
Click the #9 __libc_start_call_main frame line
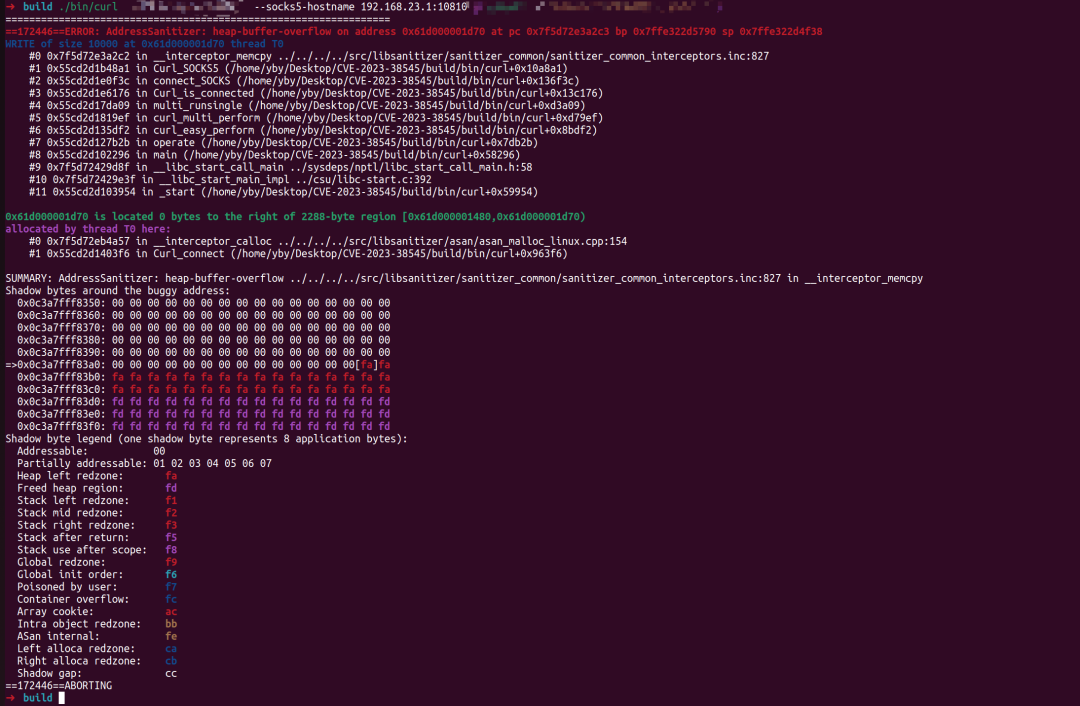(280, 167)
